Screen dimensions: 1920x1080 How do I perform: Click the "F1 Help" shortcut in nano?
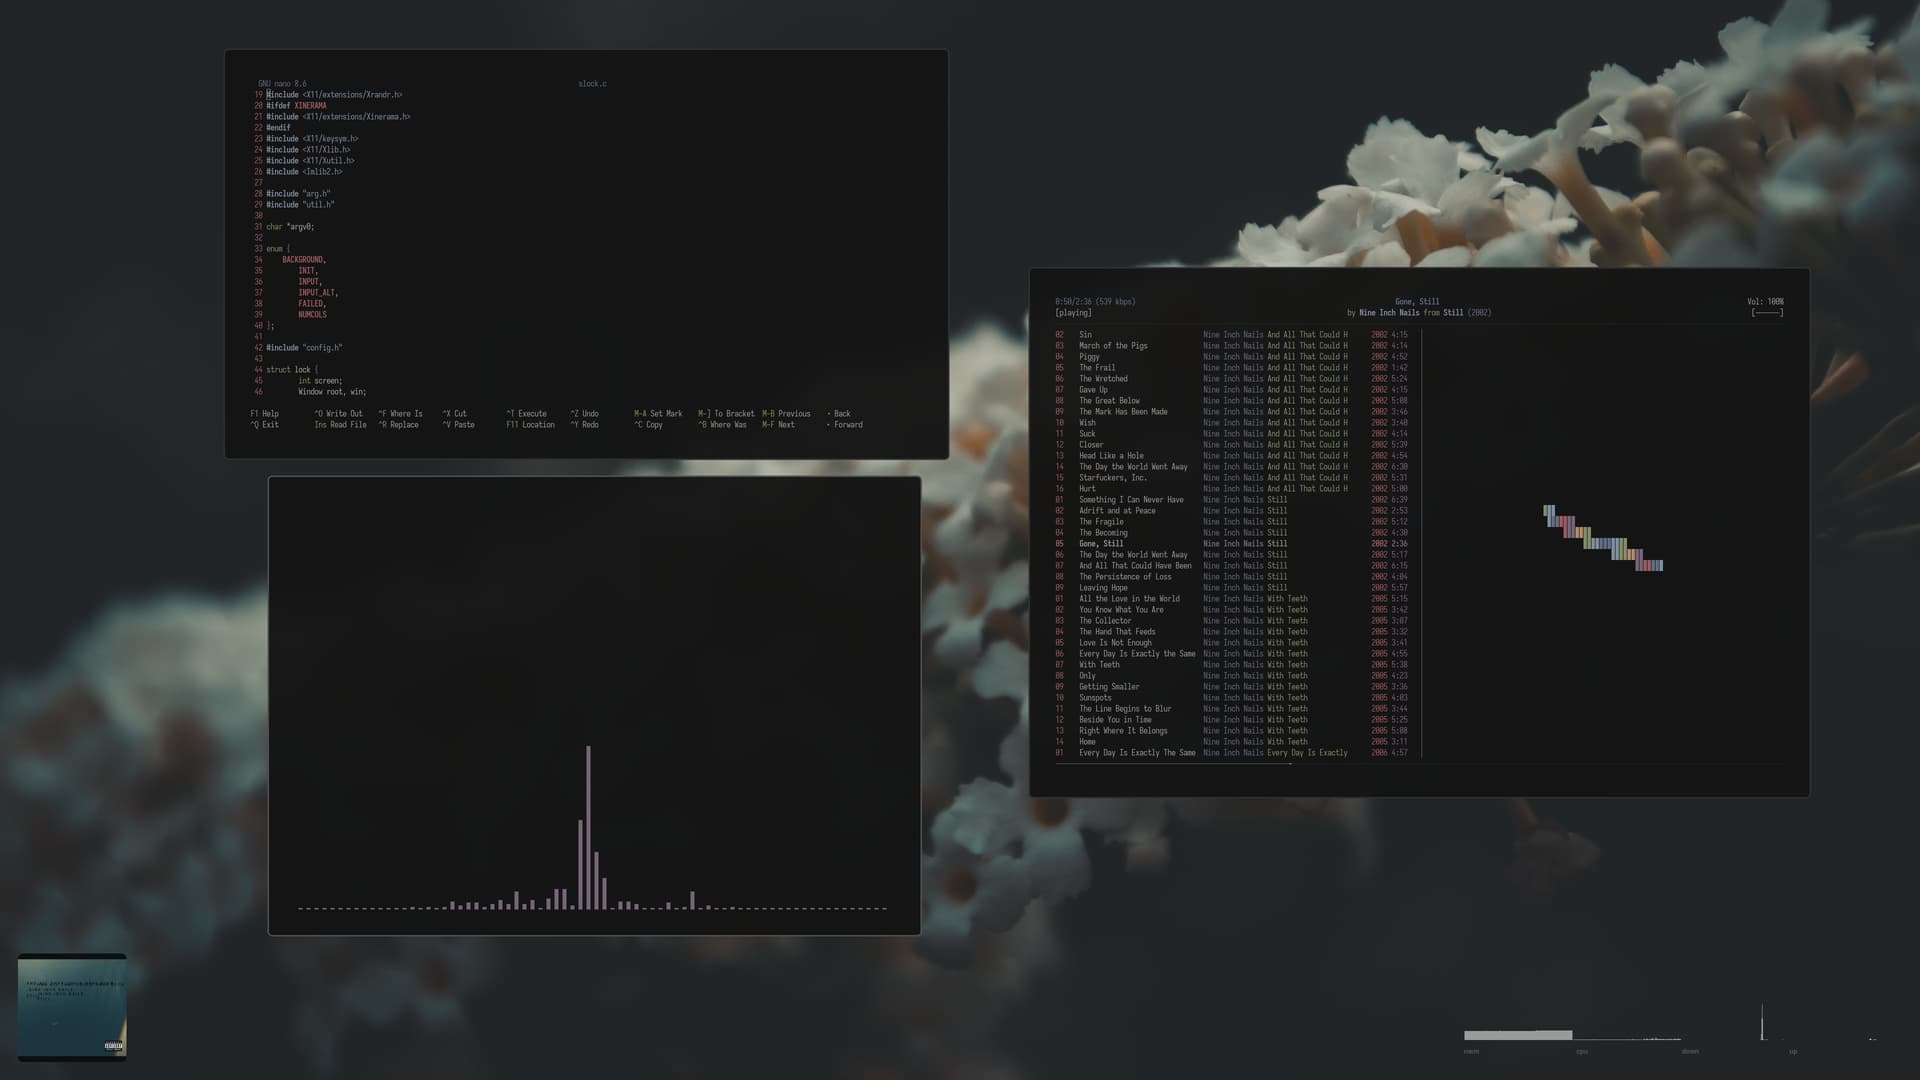pyautogui.click(x=265, y=414)
